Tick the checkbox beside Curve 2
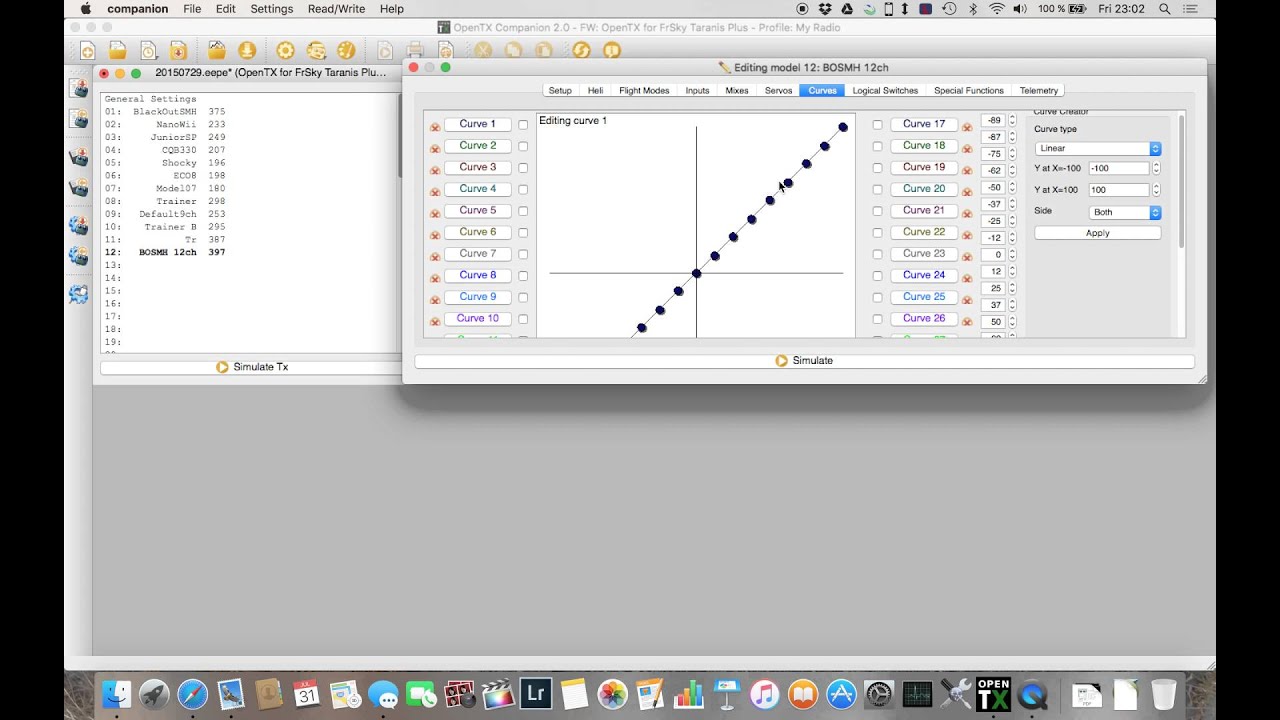The image size is (1280, 720). (x=523, y=146)
